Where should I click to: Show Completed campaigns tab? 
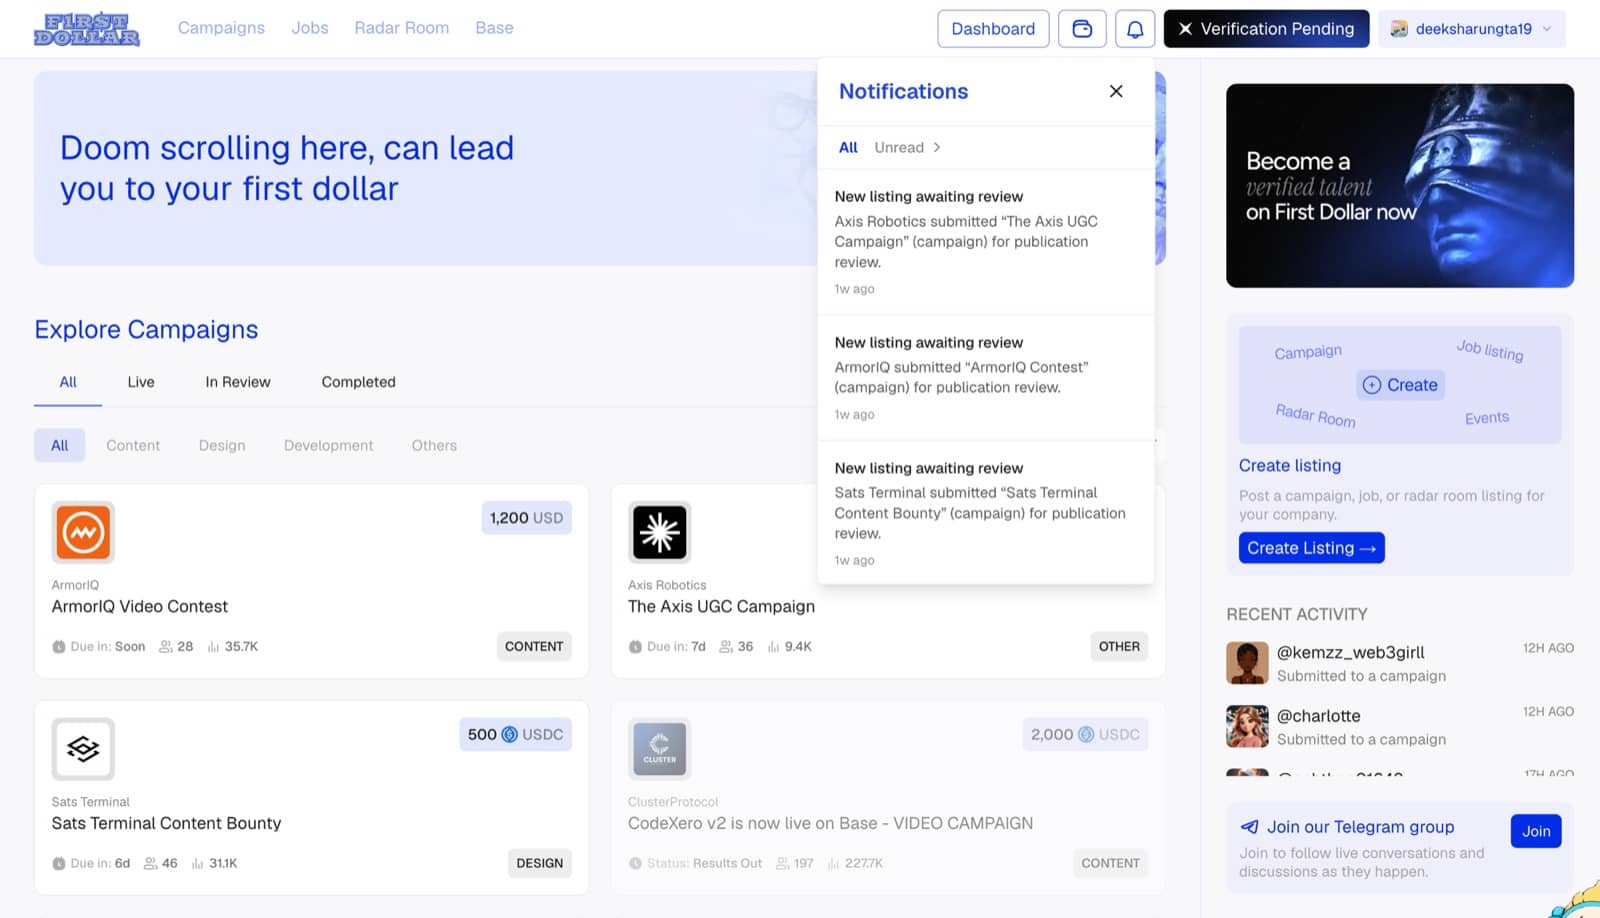(x=358, y=382)
